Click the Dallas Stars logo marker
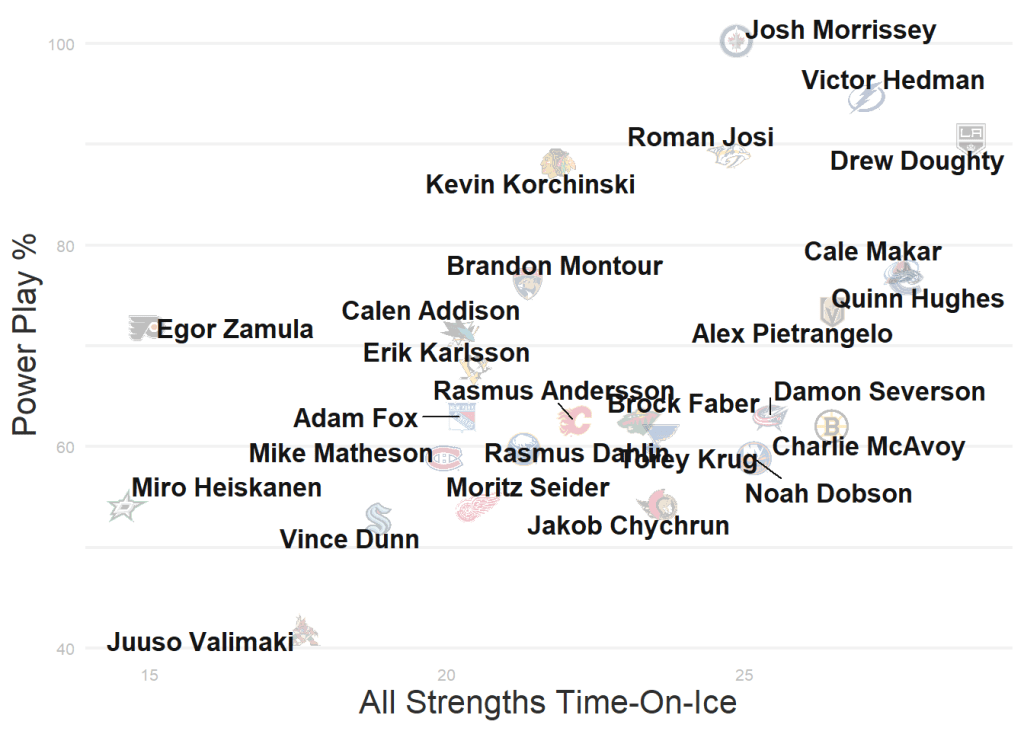Viewport: 1024px width, 731px height. pyautogui.click(x=127, y=505)
